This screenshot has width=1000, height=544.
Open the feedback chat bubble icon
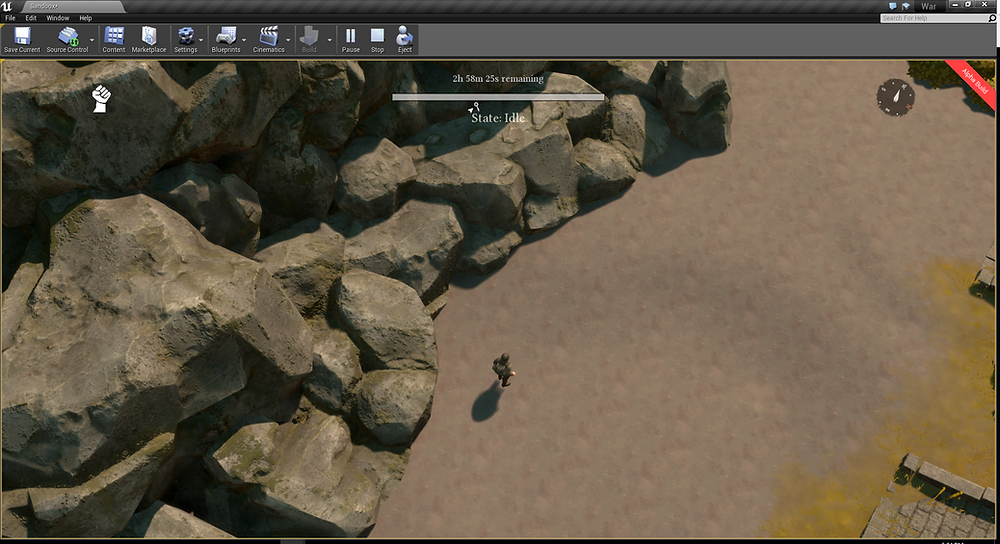pyautogui.click(x=893, y=6)
